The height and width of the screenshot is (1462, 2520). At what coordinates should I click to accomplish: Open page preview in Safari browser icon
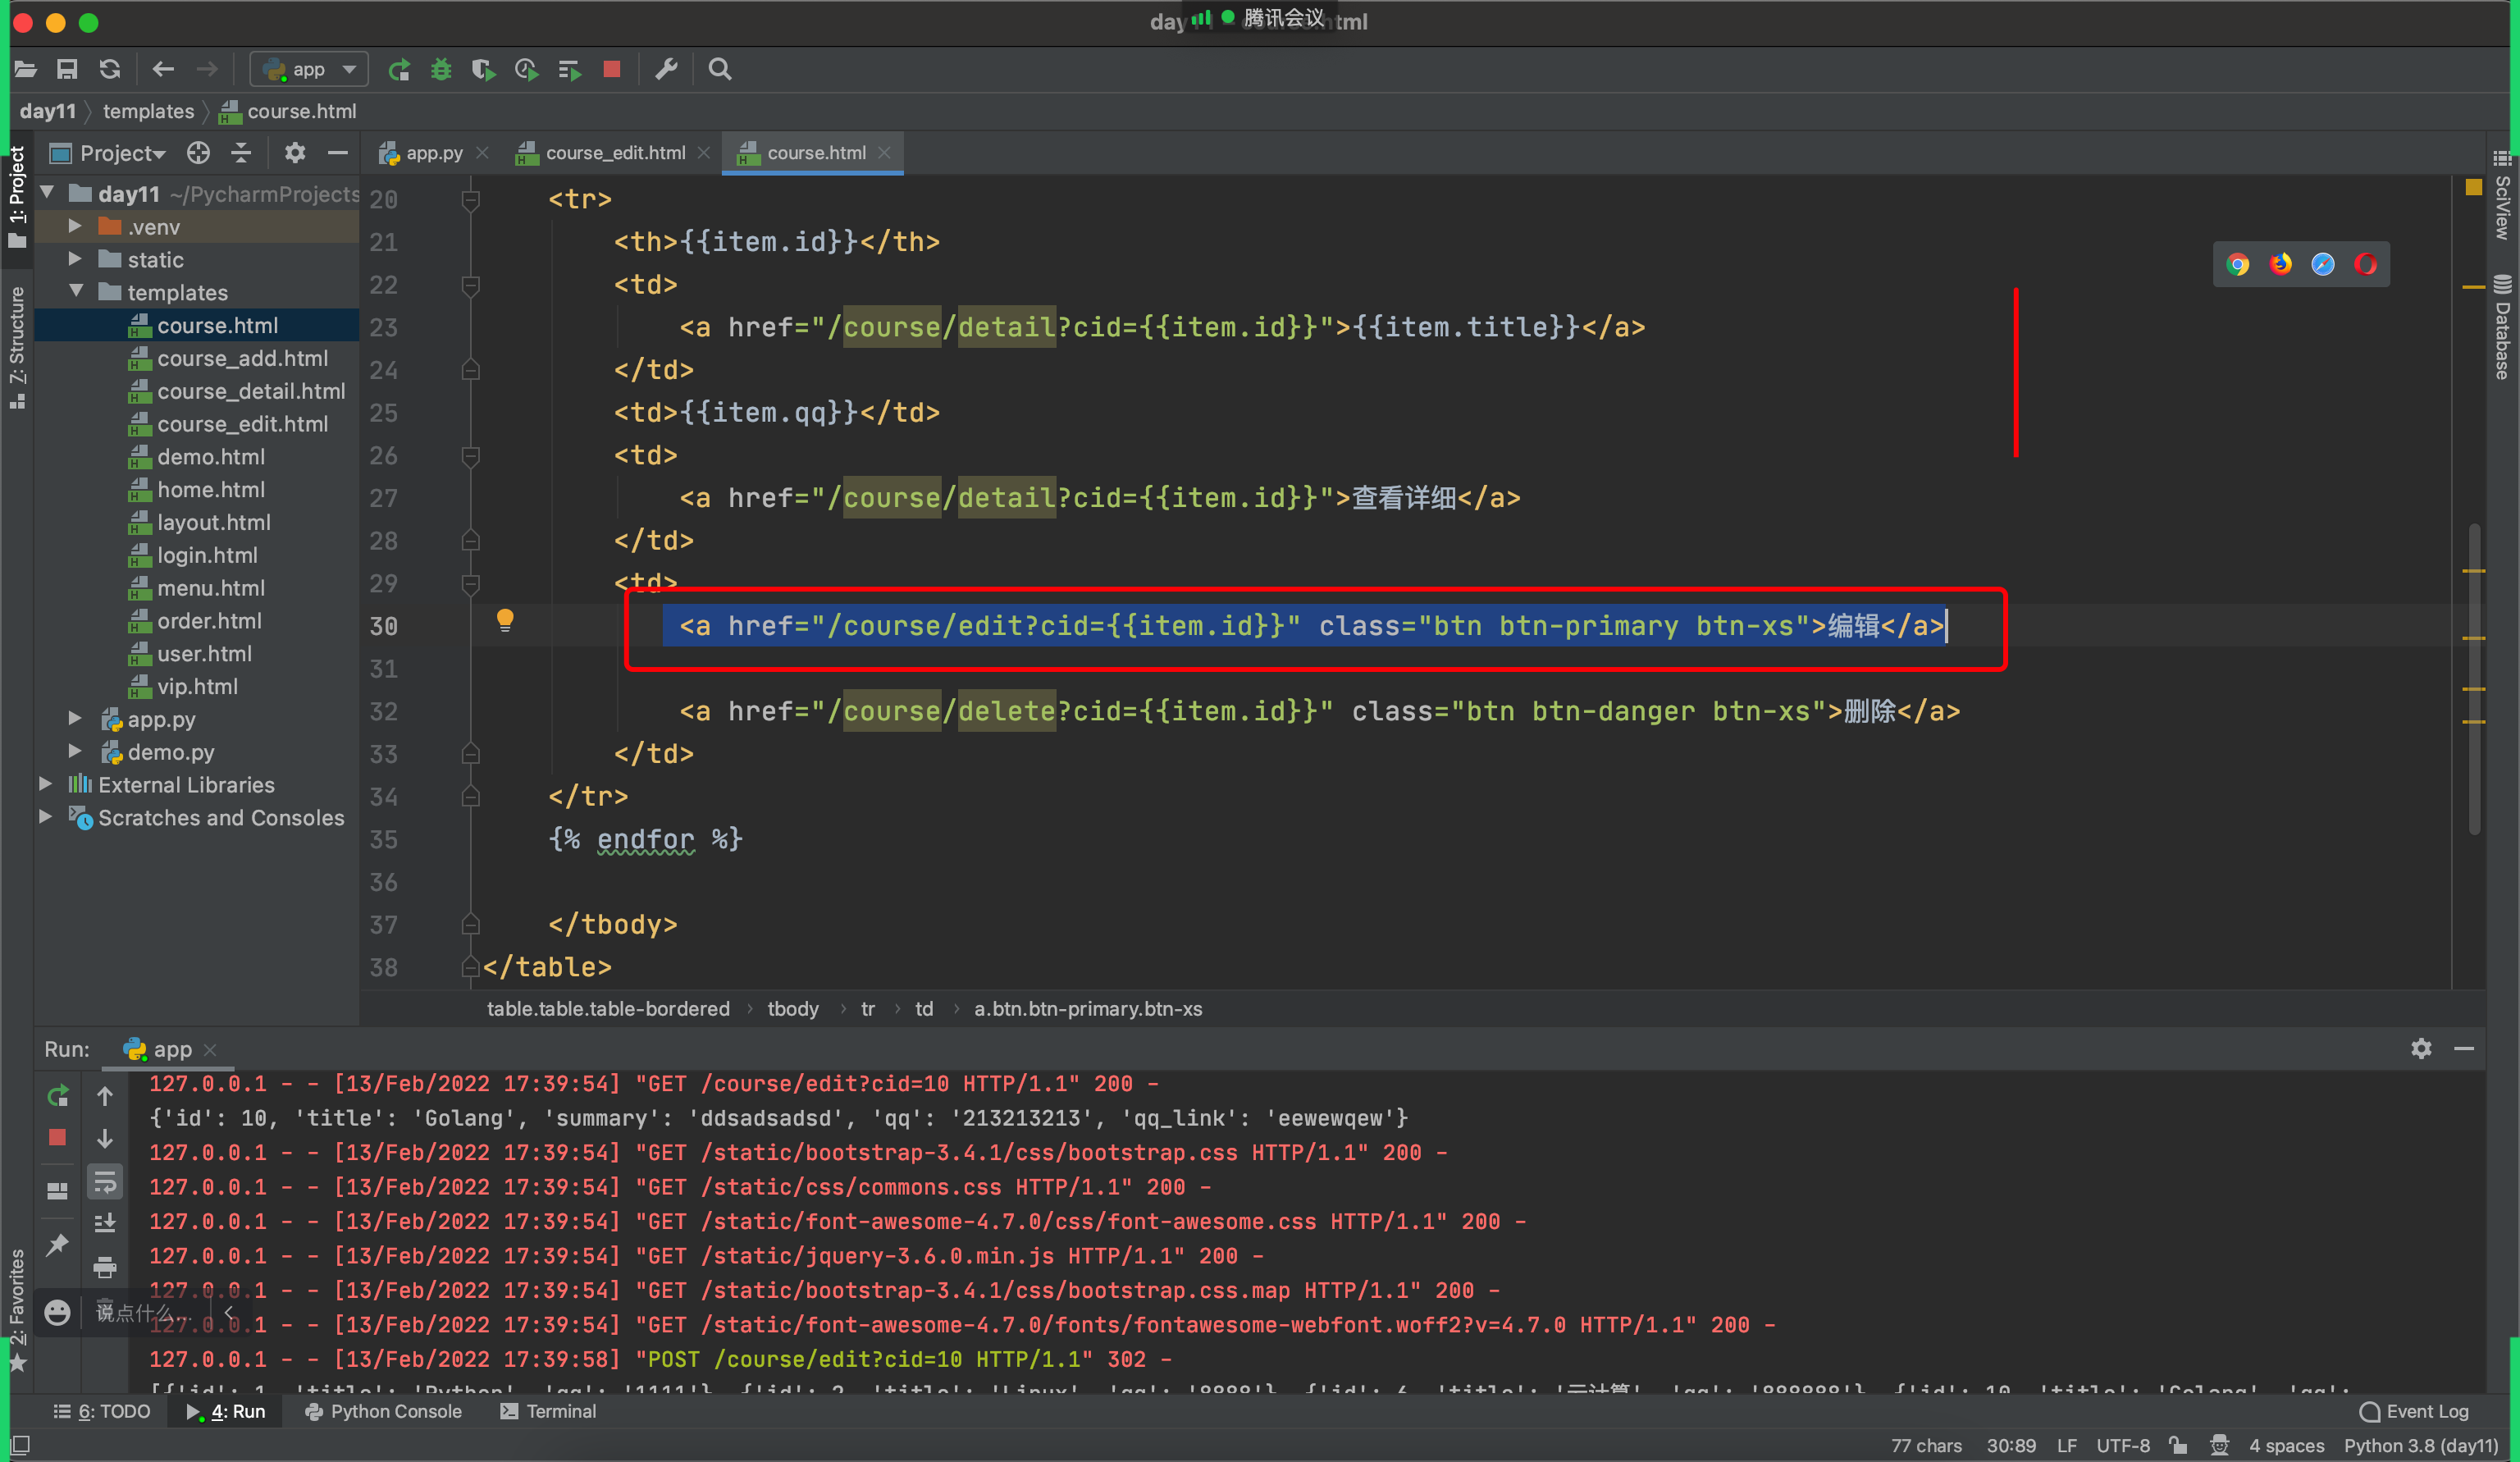coord(2323,264)
